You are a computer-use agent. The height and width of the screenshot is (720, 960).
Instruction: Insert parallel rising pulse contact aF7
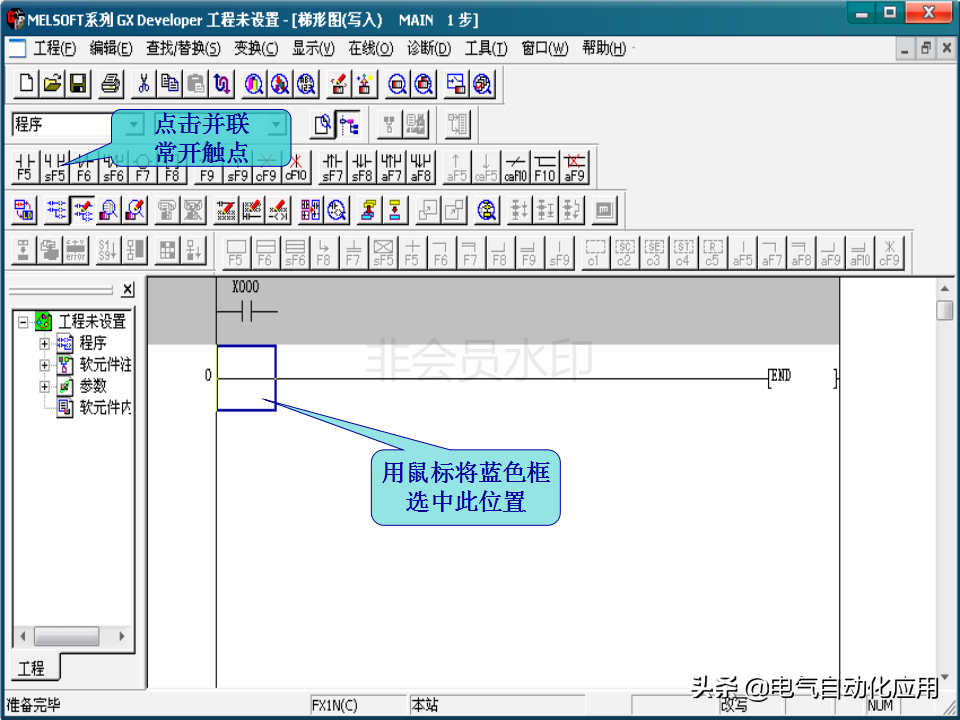[x=391, y=167]
